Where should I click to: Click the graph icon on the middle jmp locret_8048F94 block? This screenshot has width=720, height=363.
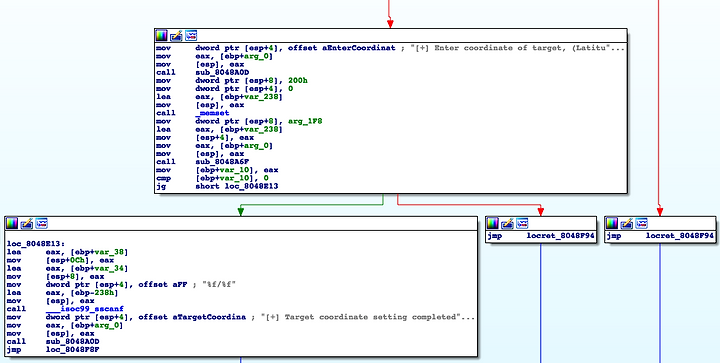click(x=523, y=223)
